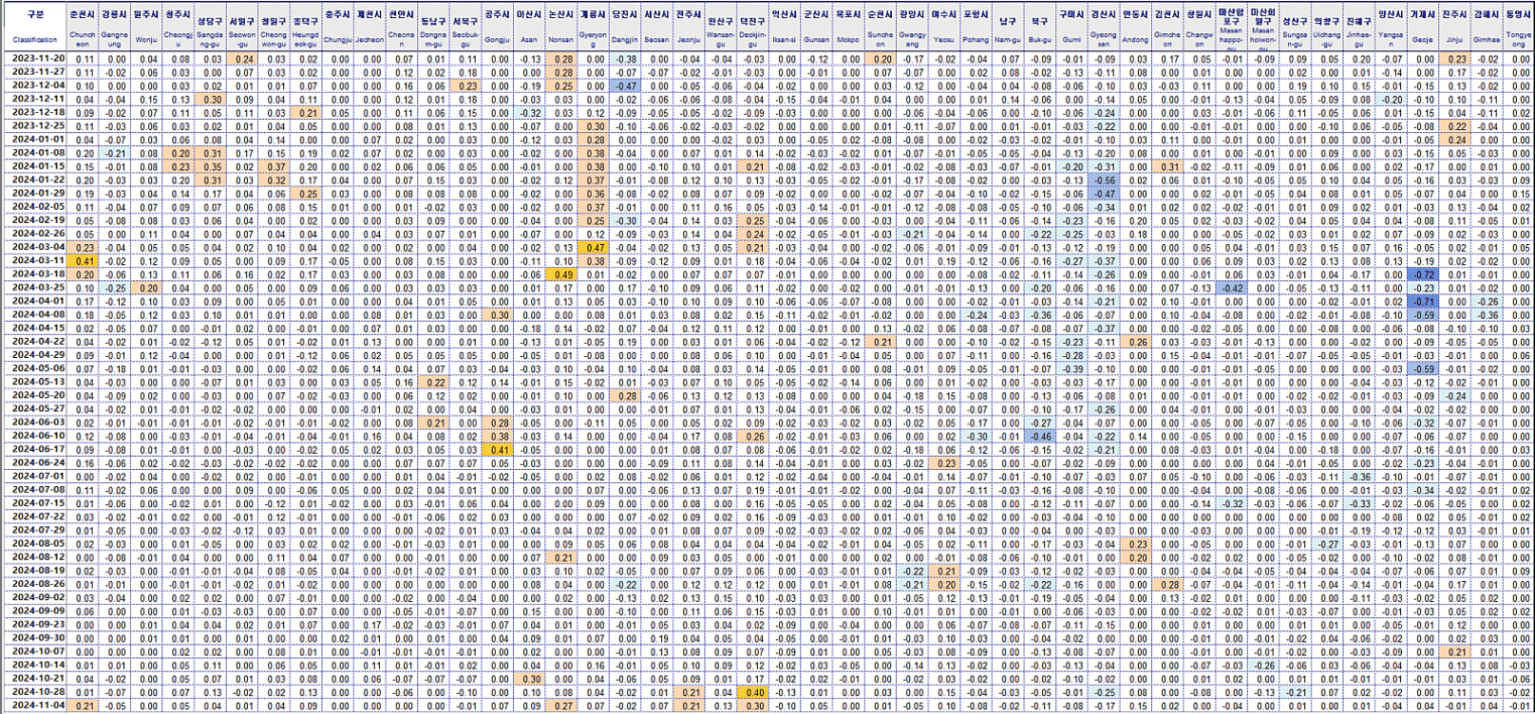Screen dimensions: 1535x714
Task: Select the 2023-12-04 row label
Action: [x=34, y=86]
